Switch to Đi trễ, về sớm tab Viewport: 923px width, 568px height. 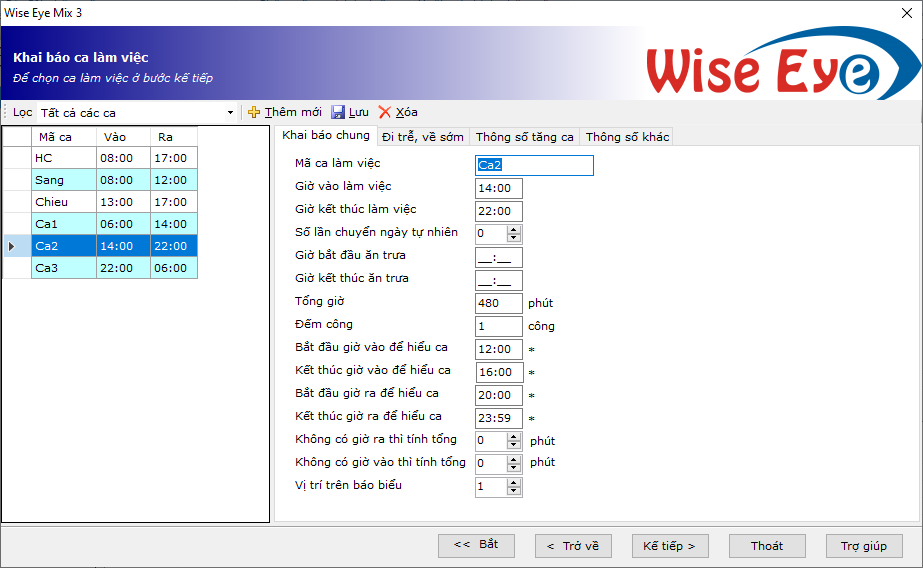coord(422,137)
